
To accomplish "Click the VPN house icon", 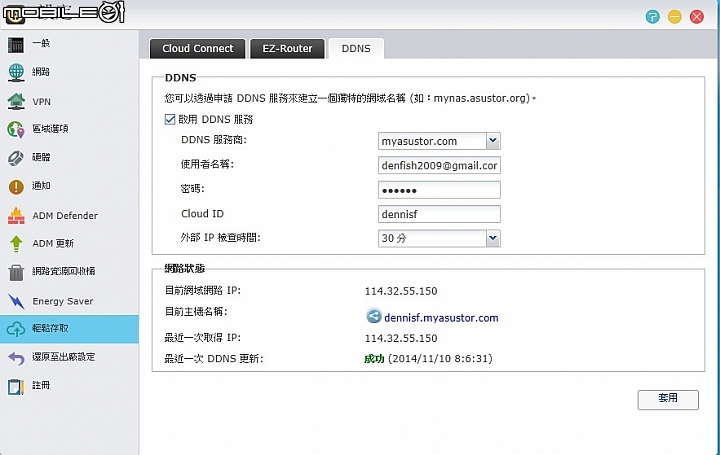I will (x=16, y=101).
